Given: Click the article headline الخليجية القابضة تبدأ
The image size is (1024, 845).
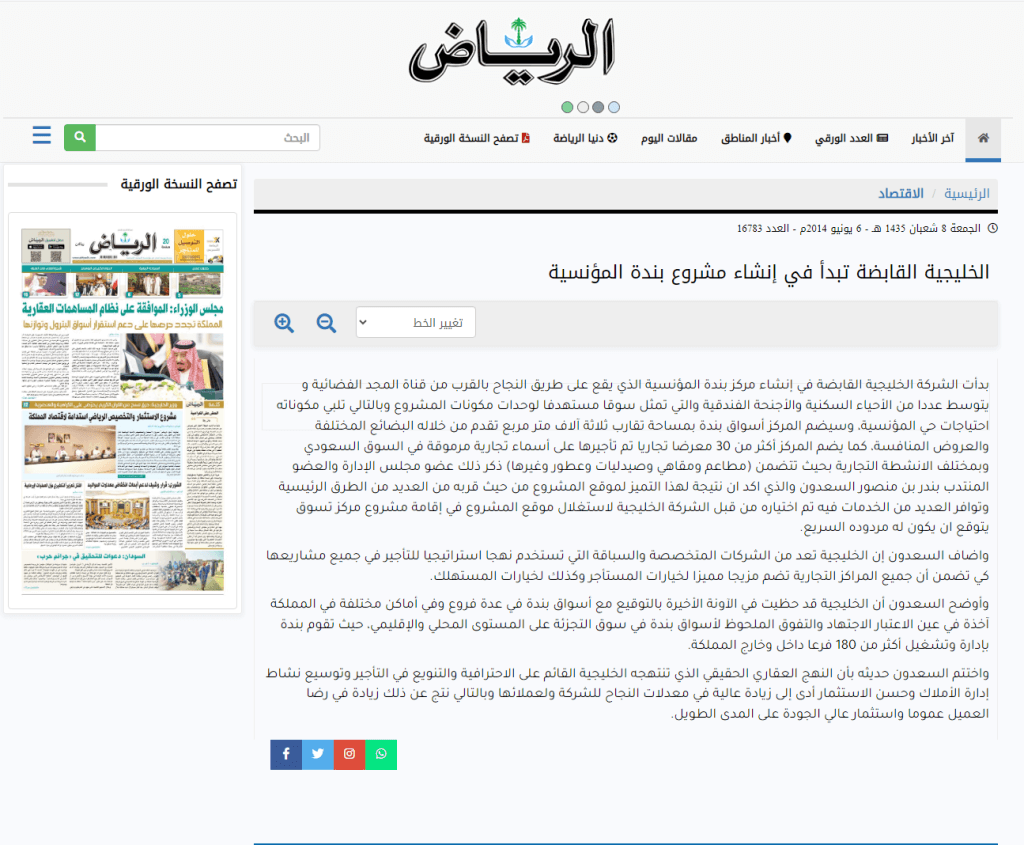Looking at the screenshot, I should tap(769, 272).
